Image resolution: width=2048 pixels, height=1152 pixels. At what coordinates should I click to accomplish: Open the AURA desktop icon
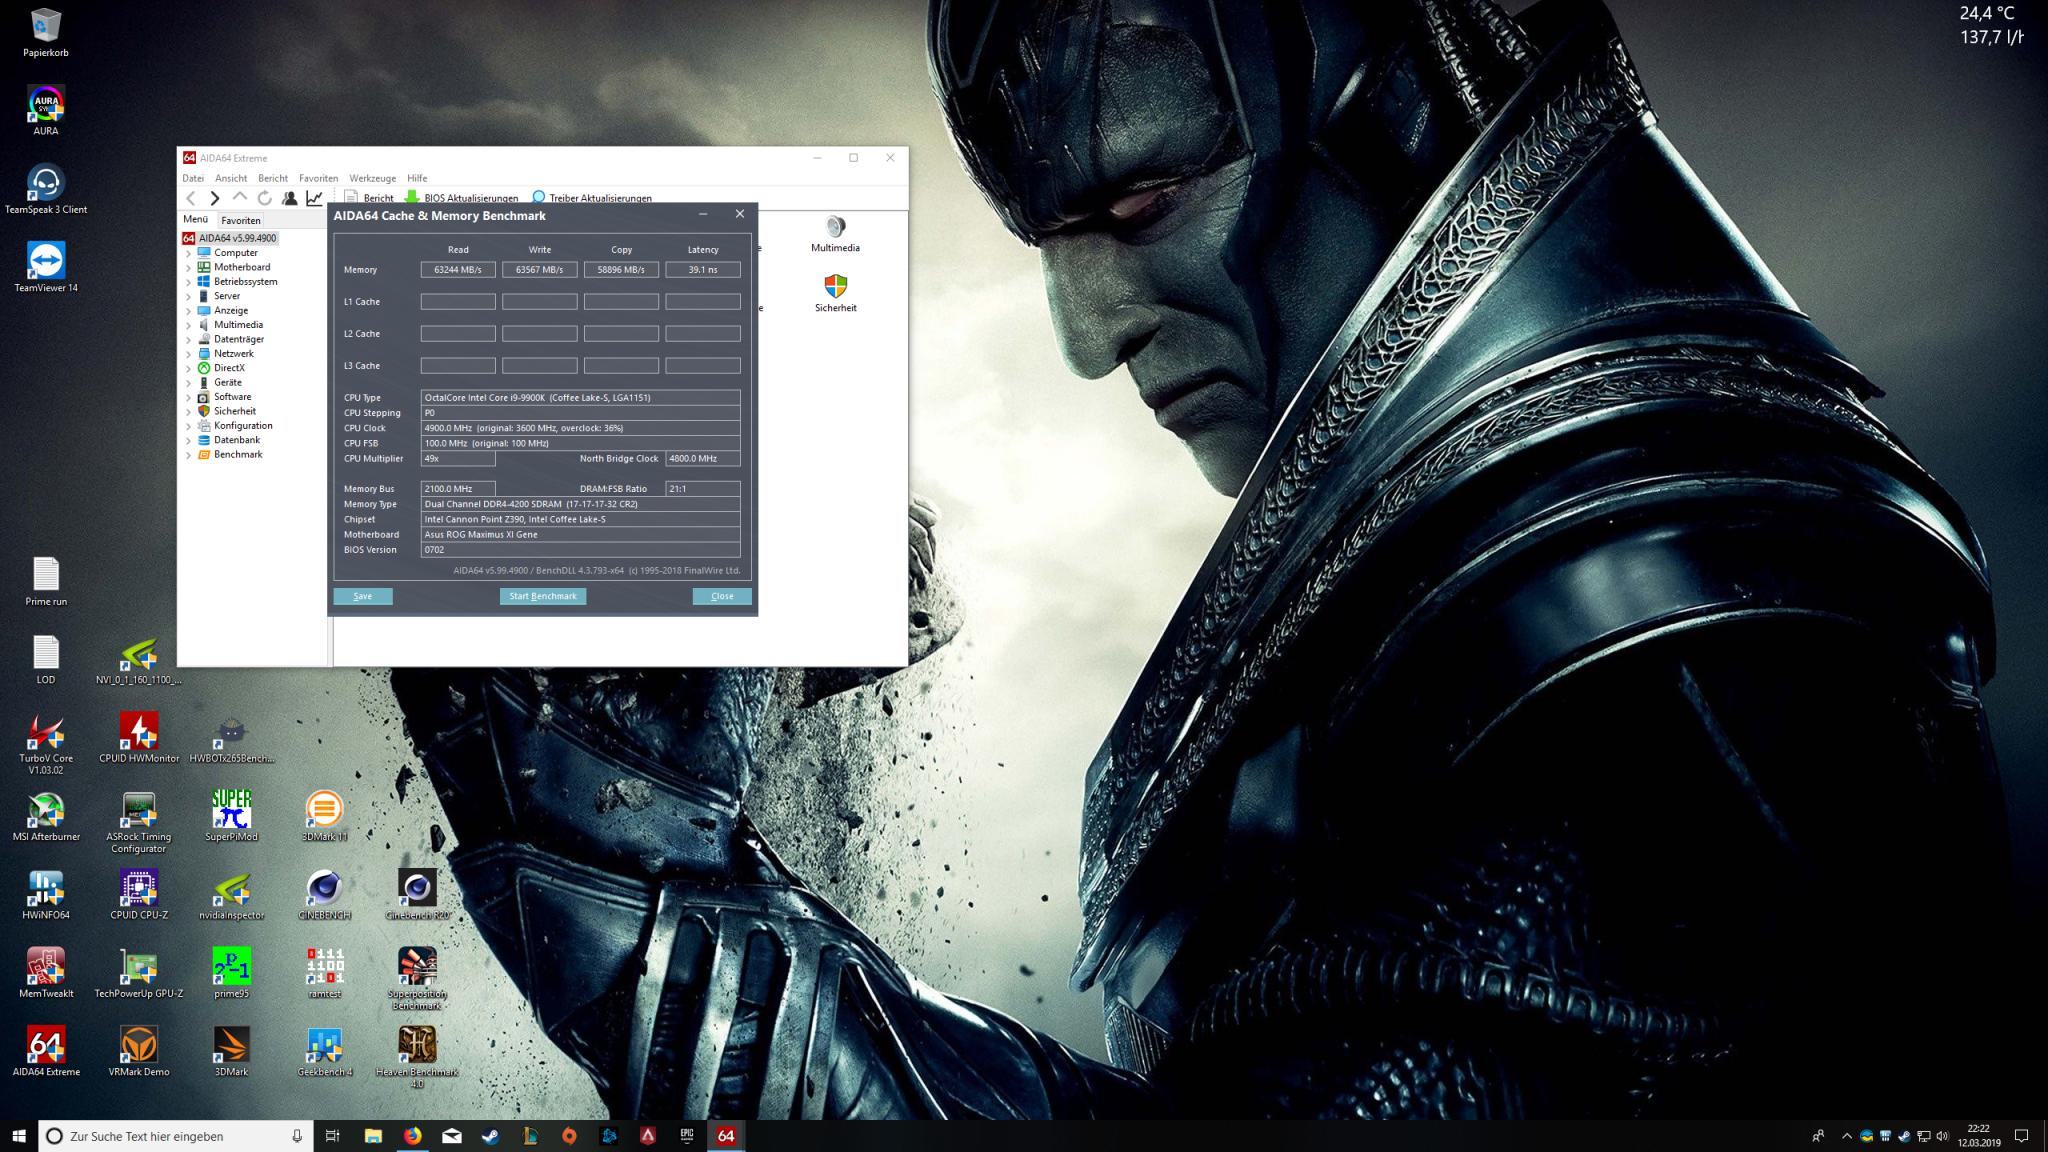(46, 110)
